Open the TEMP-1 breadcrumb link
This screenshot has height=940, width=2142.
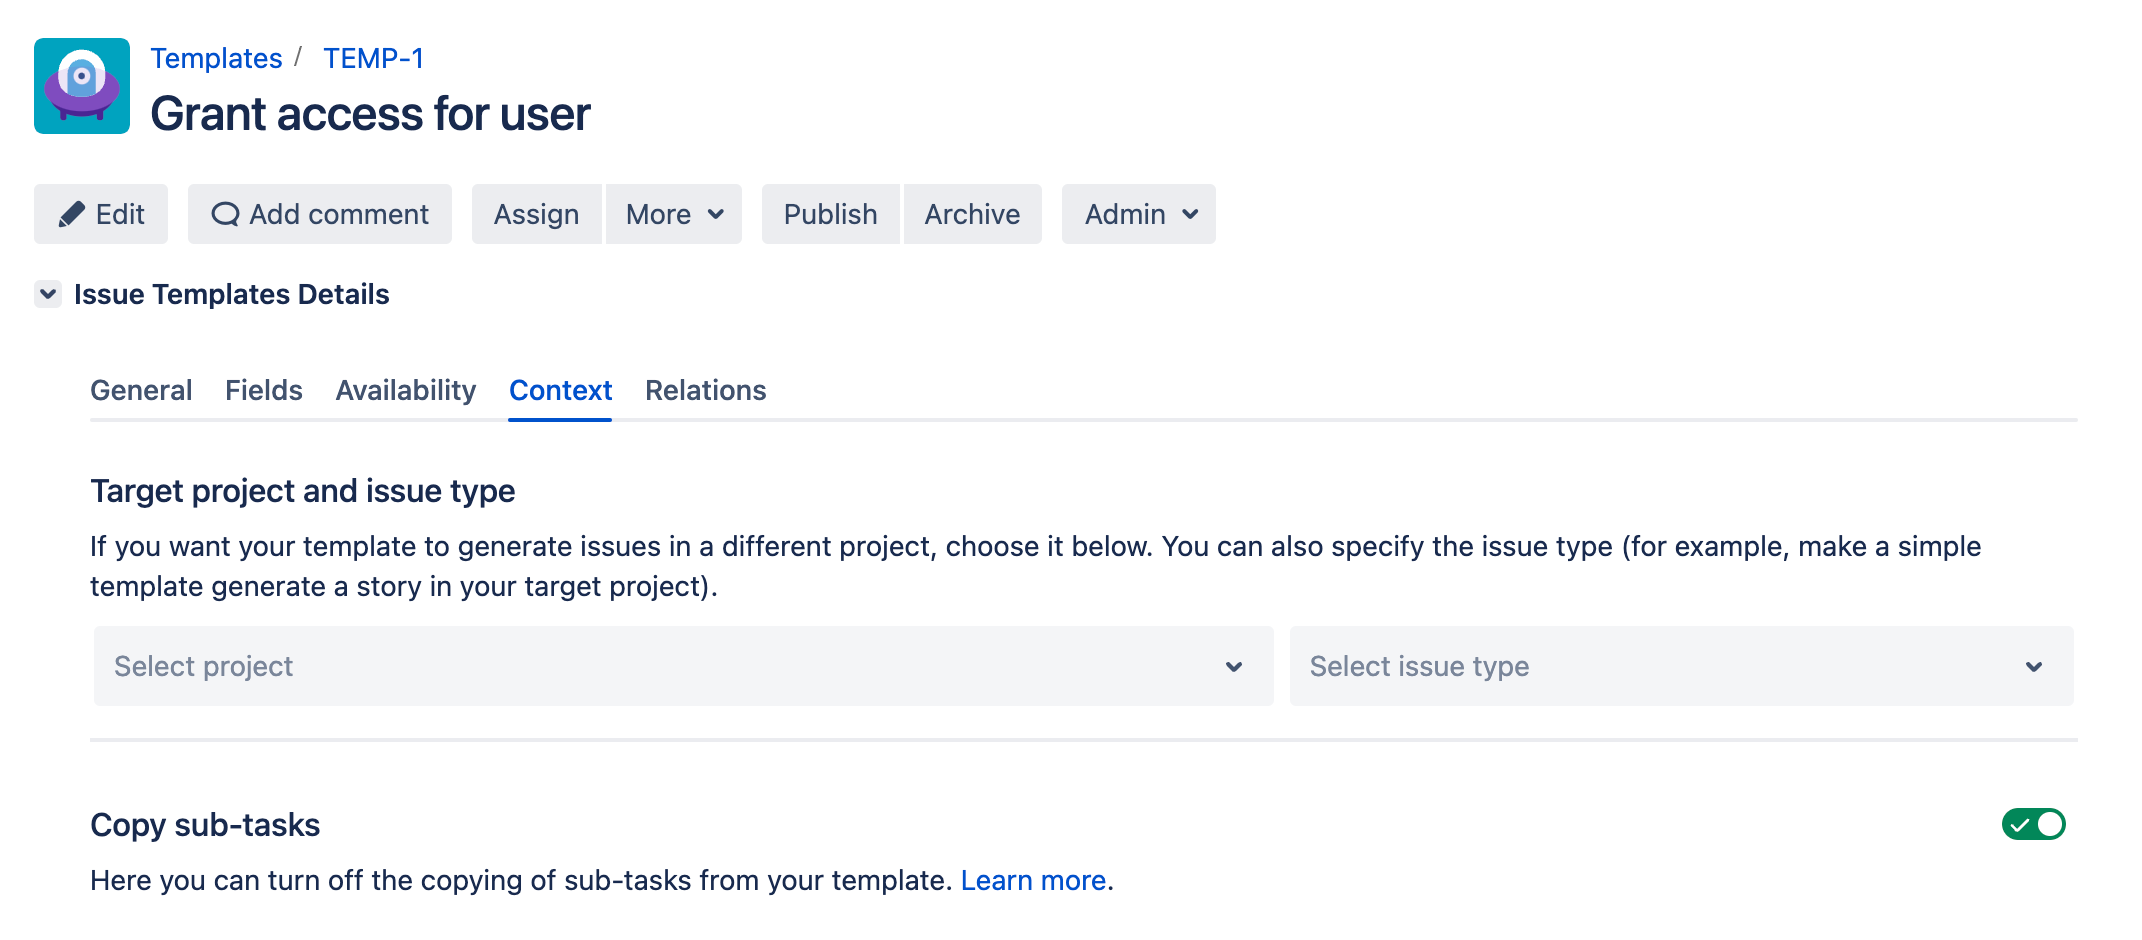pyautogui.click(x=374, y=58)
